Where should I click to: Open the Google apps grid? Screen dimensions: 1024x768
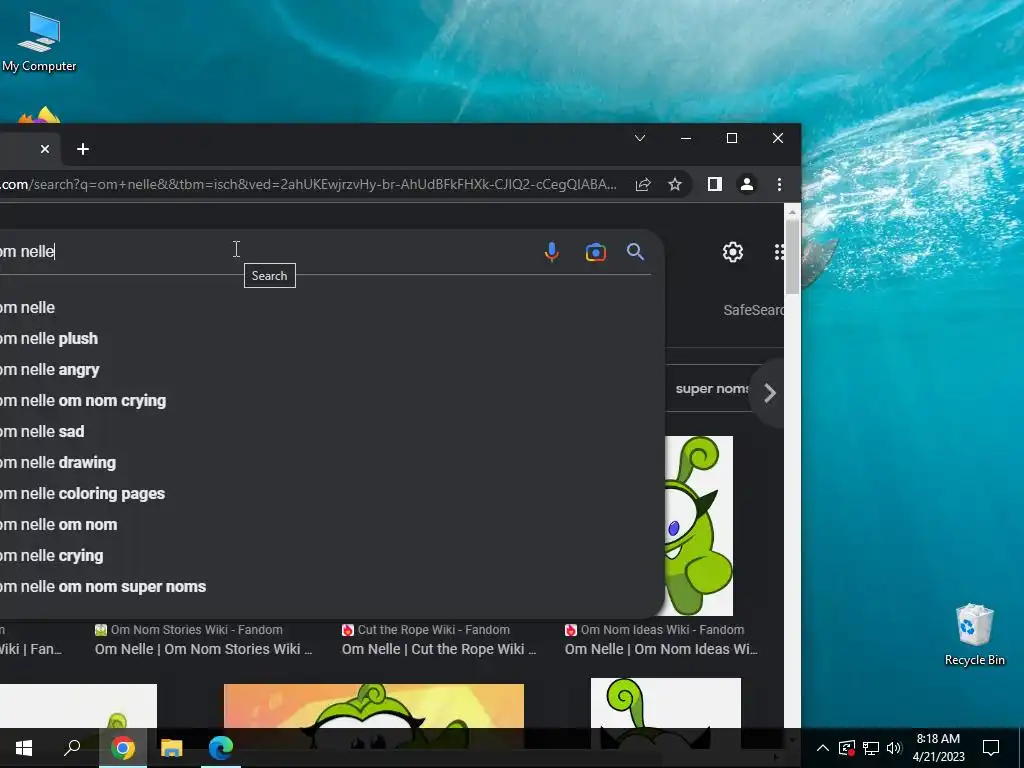click(779, 252)
